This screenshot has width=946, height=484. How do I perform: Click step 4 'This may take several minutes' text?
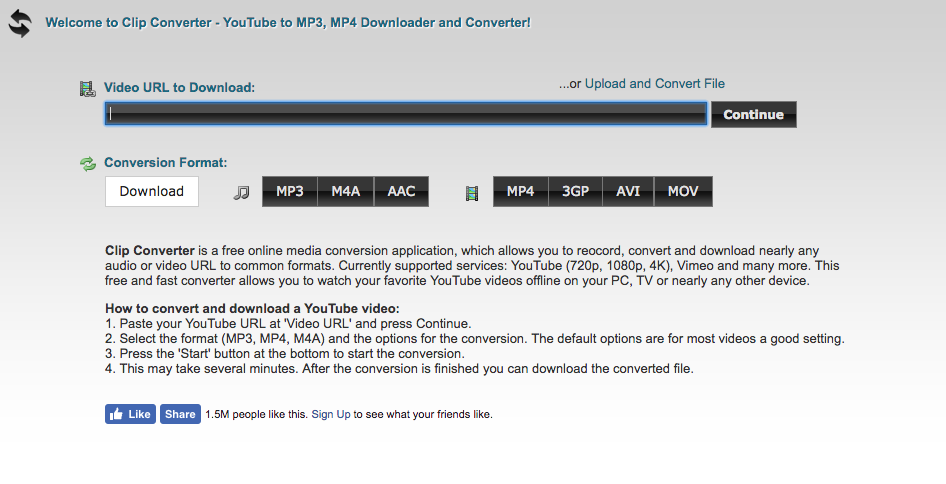pyautogui.click(x=399, y=369)
